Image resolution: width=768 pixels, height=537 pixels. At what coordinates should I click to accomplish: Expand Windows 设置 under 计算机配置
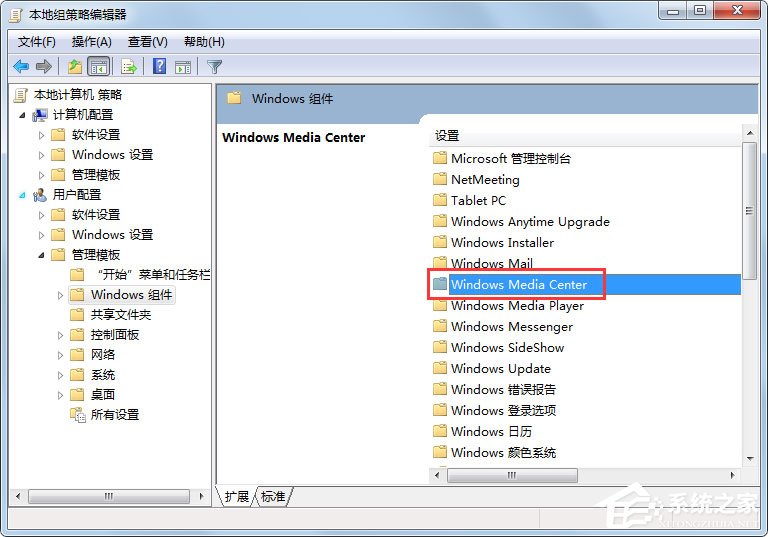pyautogui.click(x=42, y=155)
